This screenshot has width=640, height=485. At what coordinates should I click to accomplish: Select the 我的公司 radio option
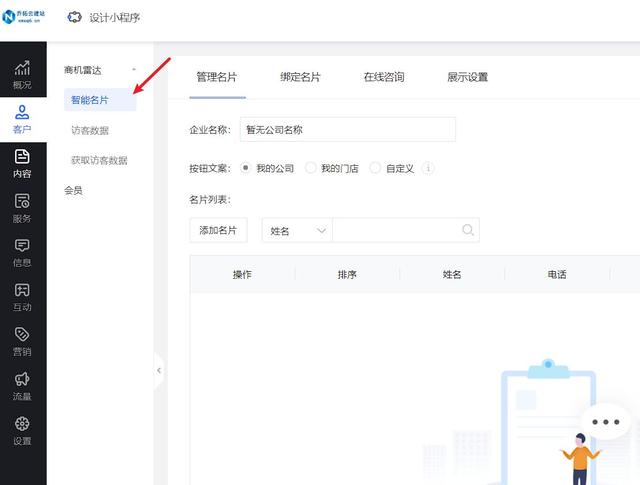246,168
